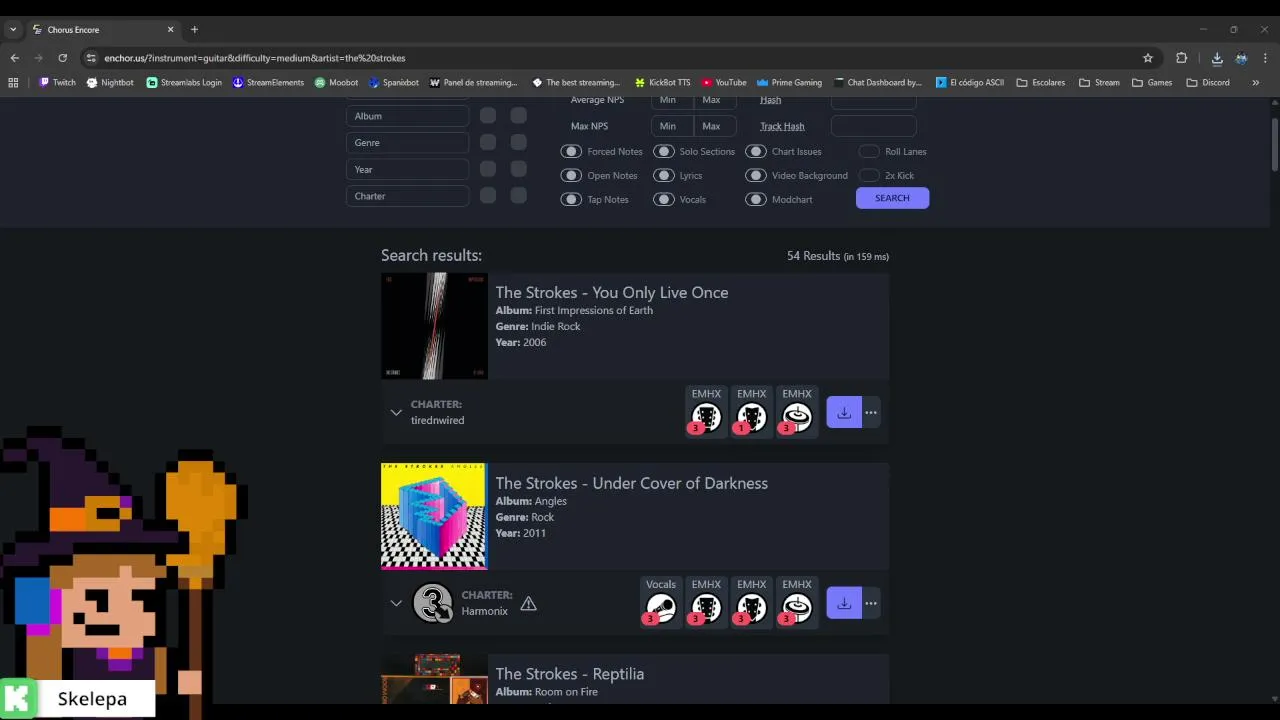Download the Under Cover of Darkness chart
Screen dimensions: 1280x720
844,603
